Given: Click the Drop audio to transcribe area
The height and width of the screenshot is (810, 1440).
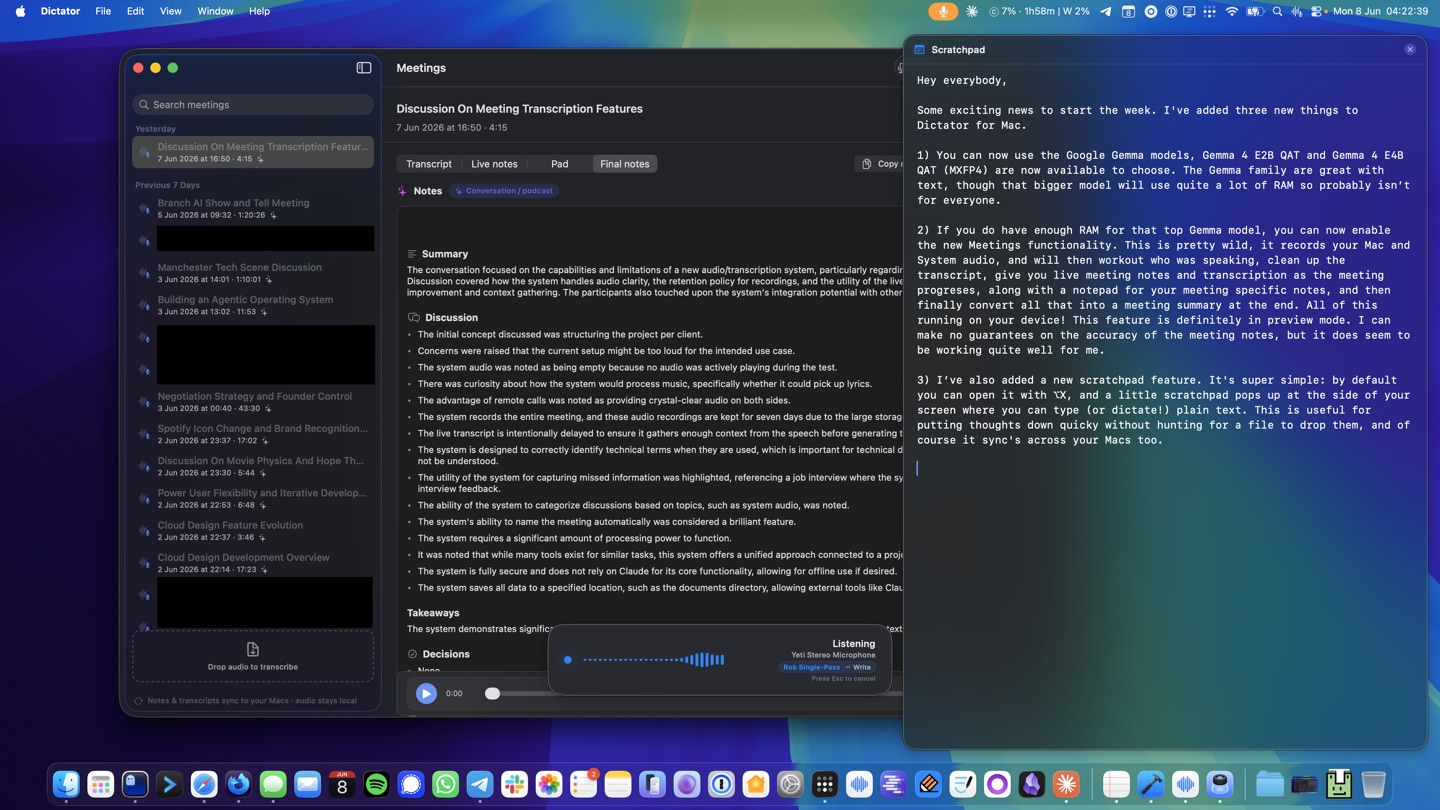Looking at the screenshot, I should point(253,657).
